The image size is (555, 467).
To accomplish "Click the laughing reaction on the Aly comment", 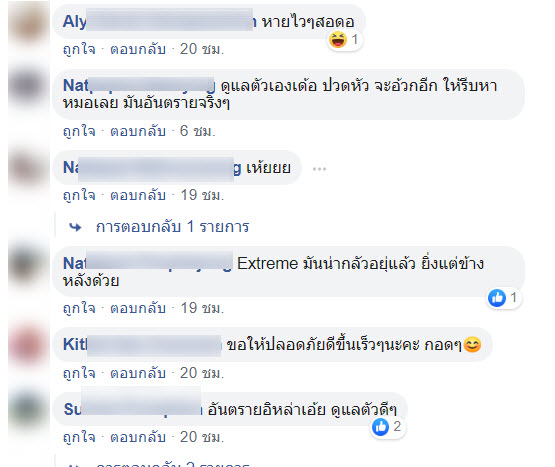I will click(x=338, y=39).
